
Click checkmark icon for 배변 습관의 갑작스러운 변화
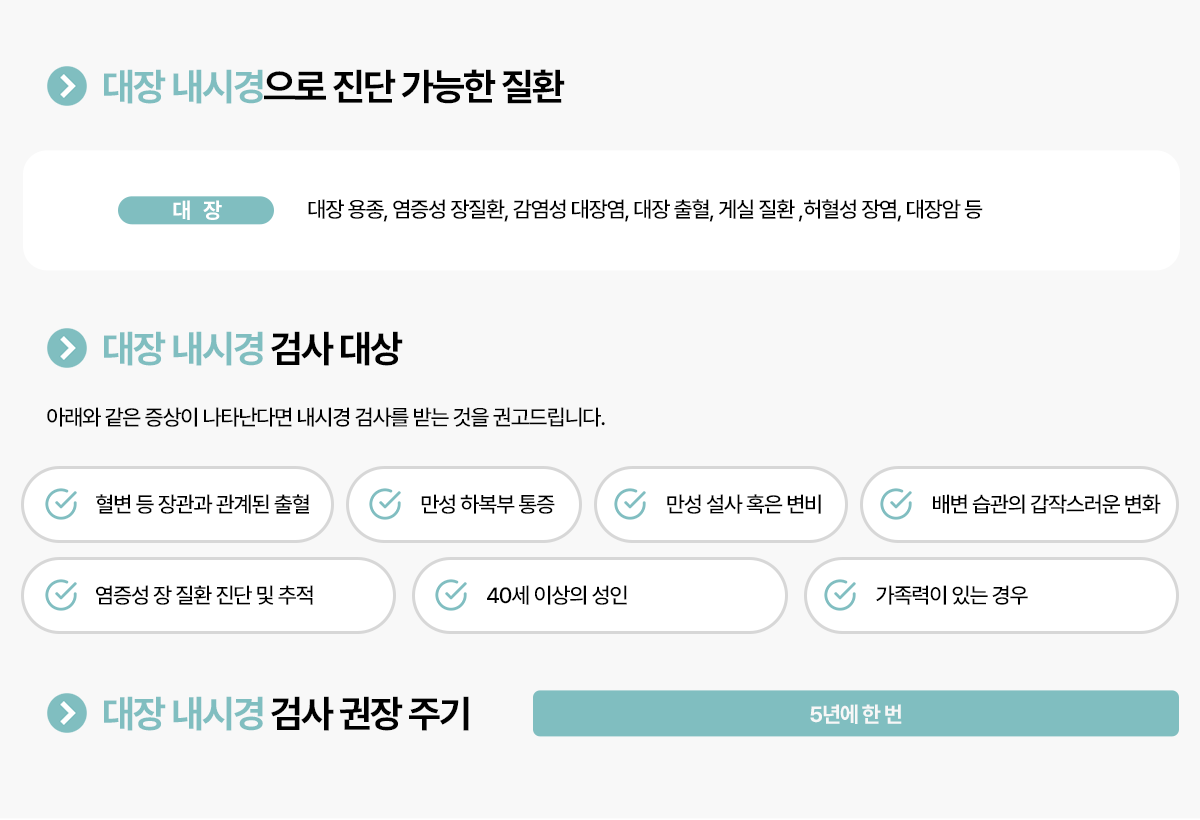[x=896, y=504]
